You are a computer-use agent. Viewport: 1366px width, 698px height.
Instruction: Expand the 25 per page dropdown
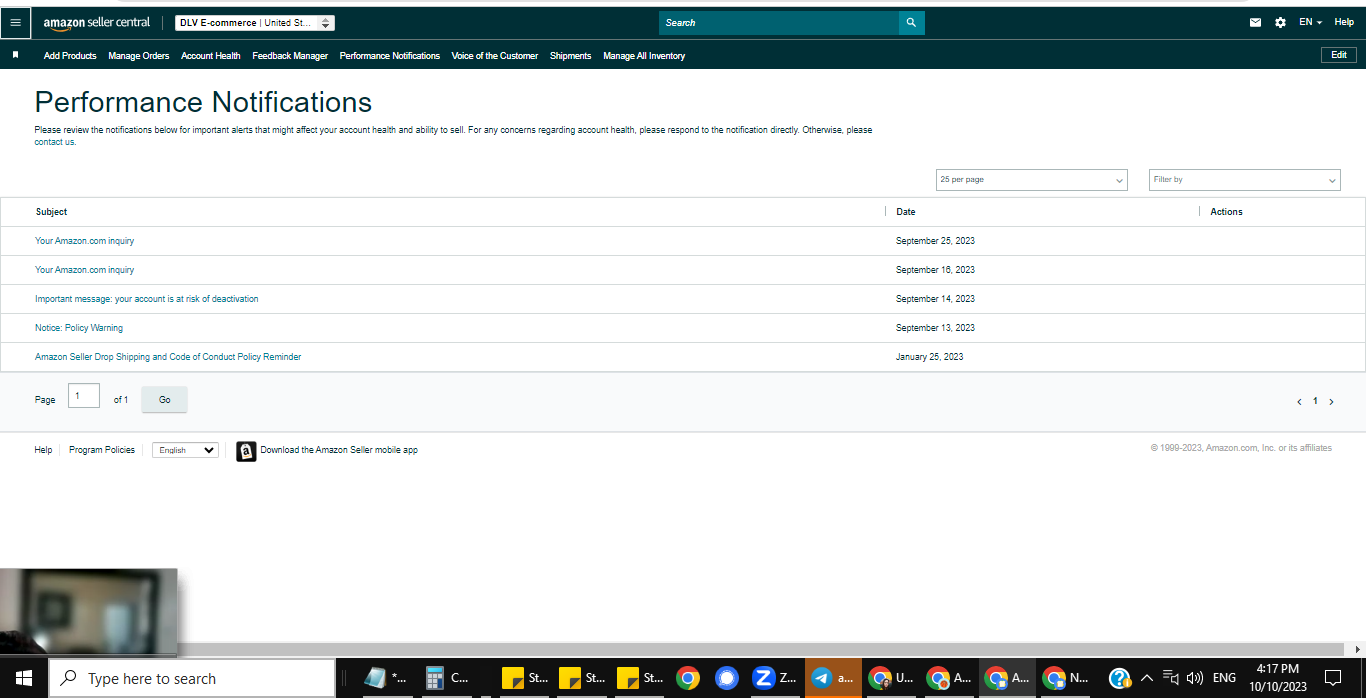pos(1032,180)
